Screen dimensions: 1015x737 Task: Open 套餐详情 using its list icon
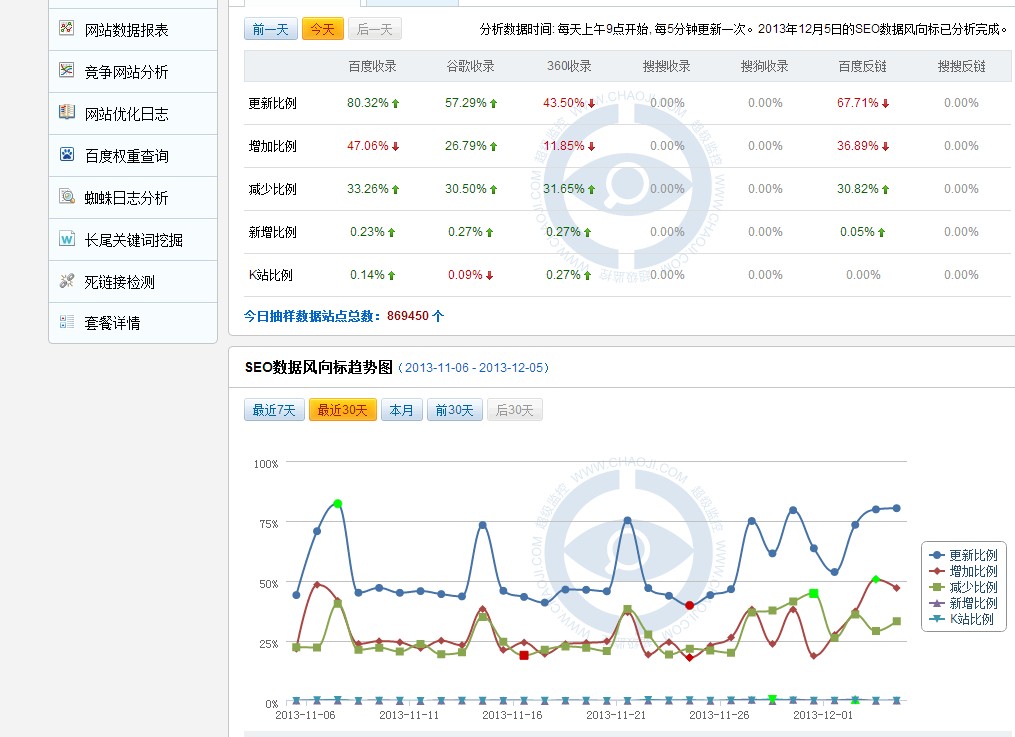point(67,323)
